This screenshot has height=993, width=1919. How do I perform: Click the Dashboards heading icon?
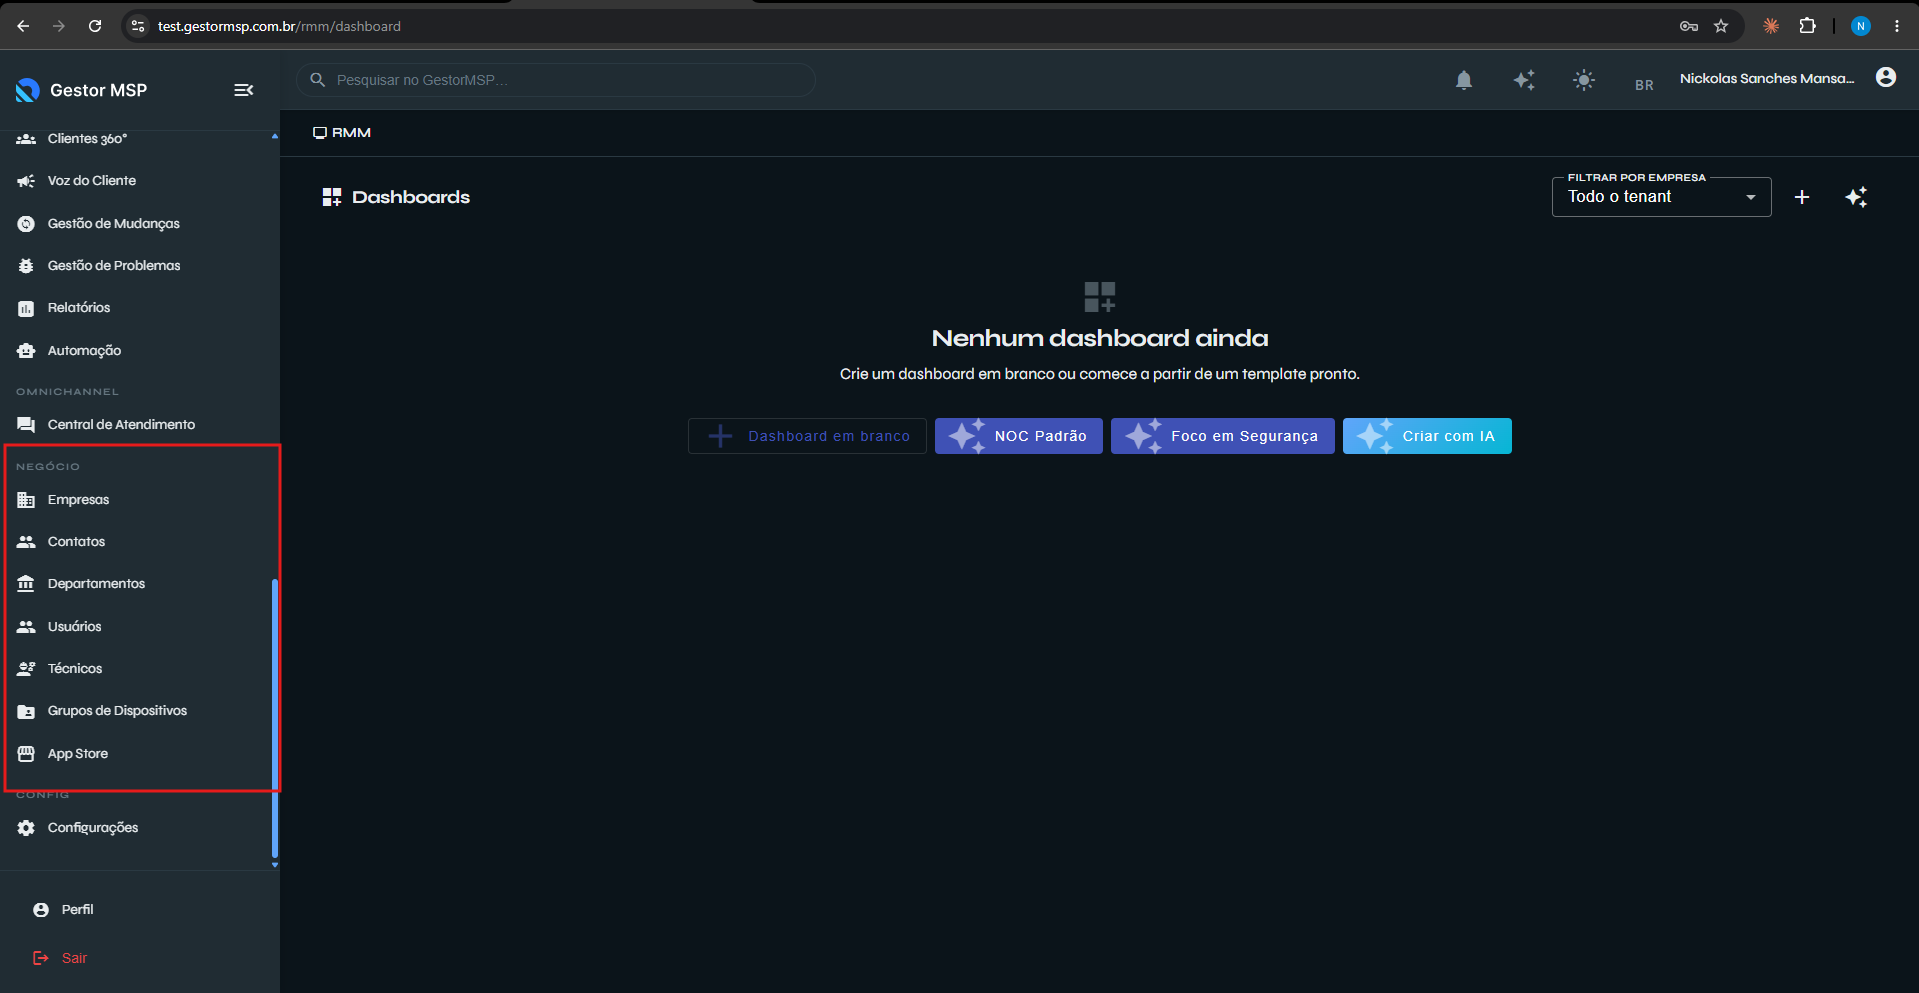tap(332, 197)
